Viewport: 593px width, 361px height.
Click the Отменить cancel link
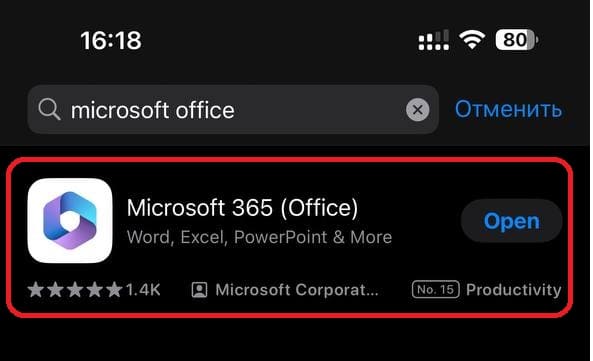point(508,110)
